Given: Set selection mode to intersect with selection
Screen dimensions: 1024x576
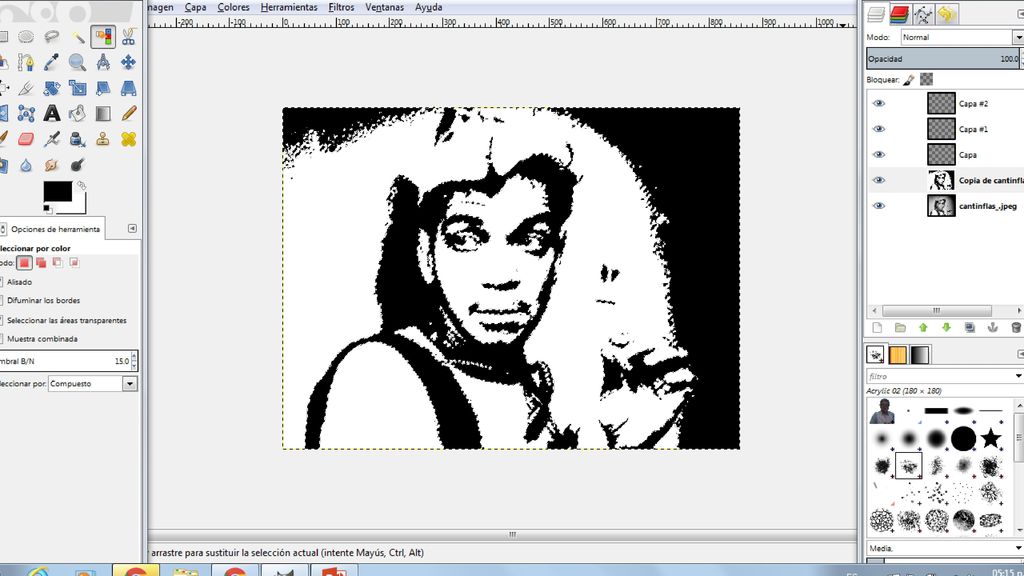Looking at the screenshot, I should click(x=74, y=263).
